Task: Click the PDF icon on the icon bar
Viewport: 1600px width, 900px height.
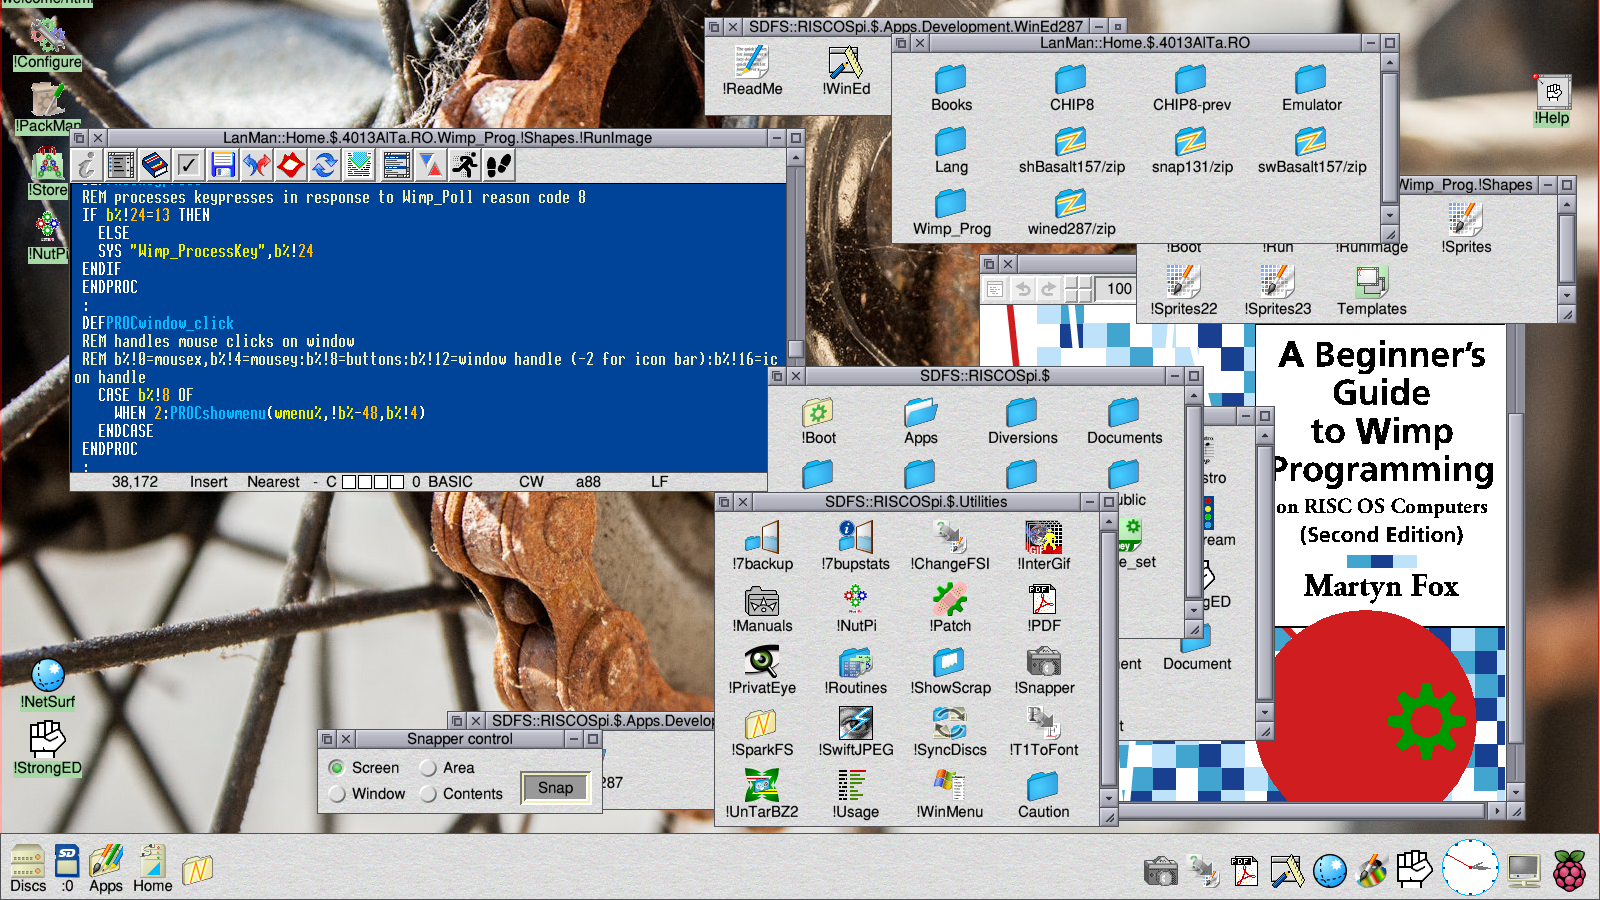Action: tap(1245, 871)
